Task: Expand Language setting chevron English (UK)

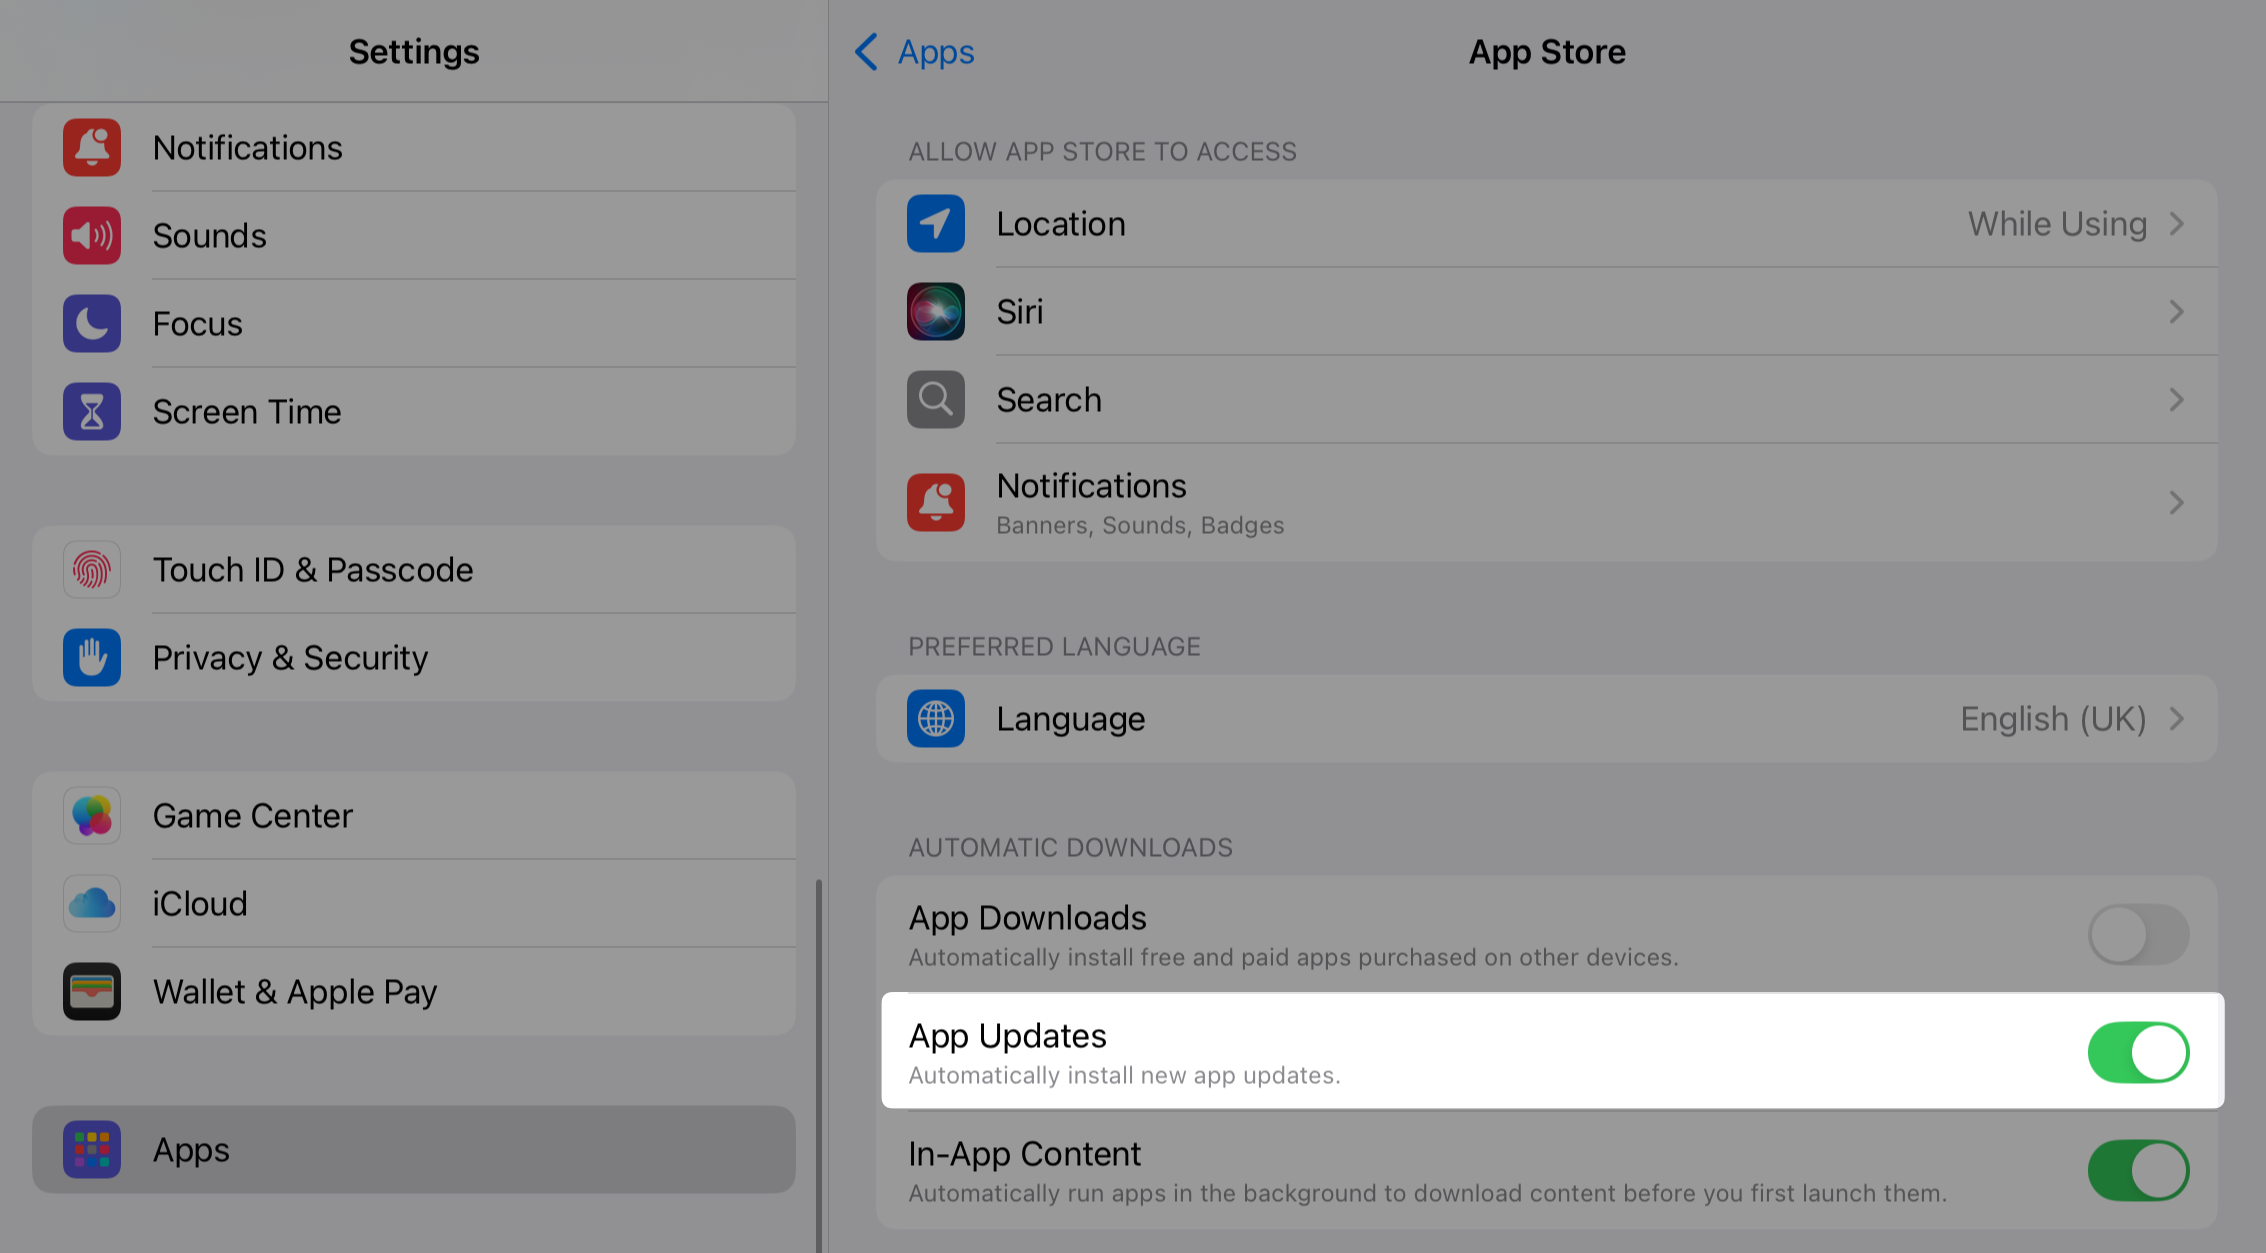Action: click(x=2176, y=719)
